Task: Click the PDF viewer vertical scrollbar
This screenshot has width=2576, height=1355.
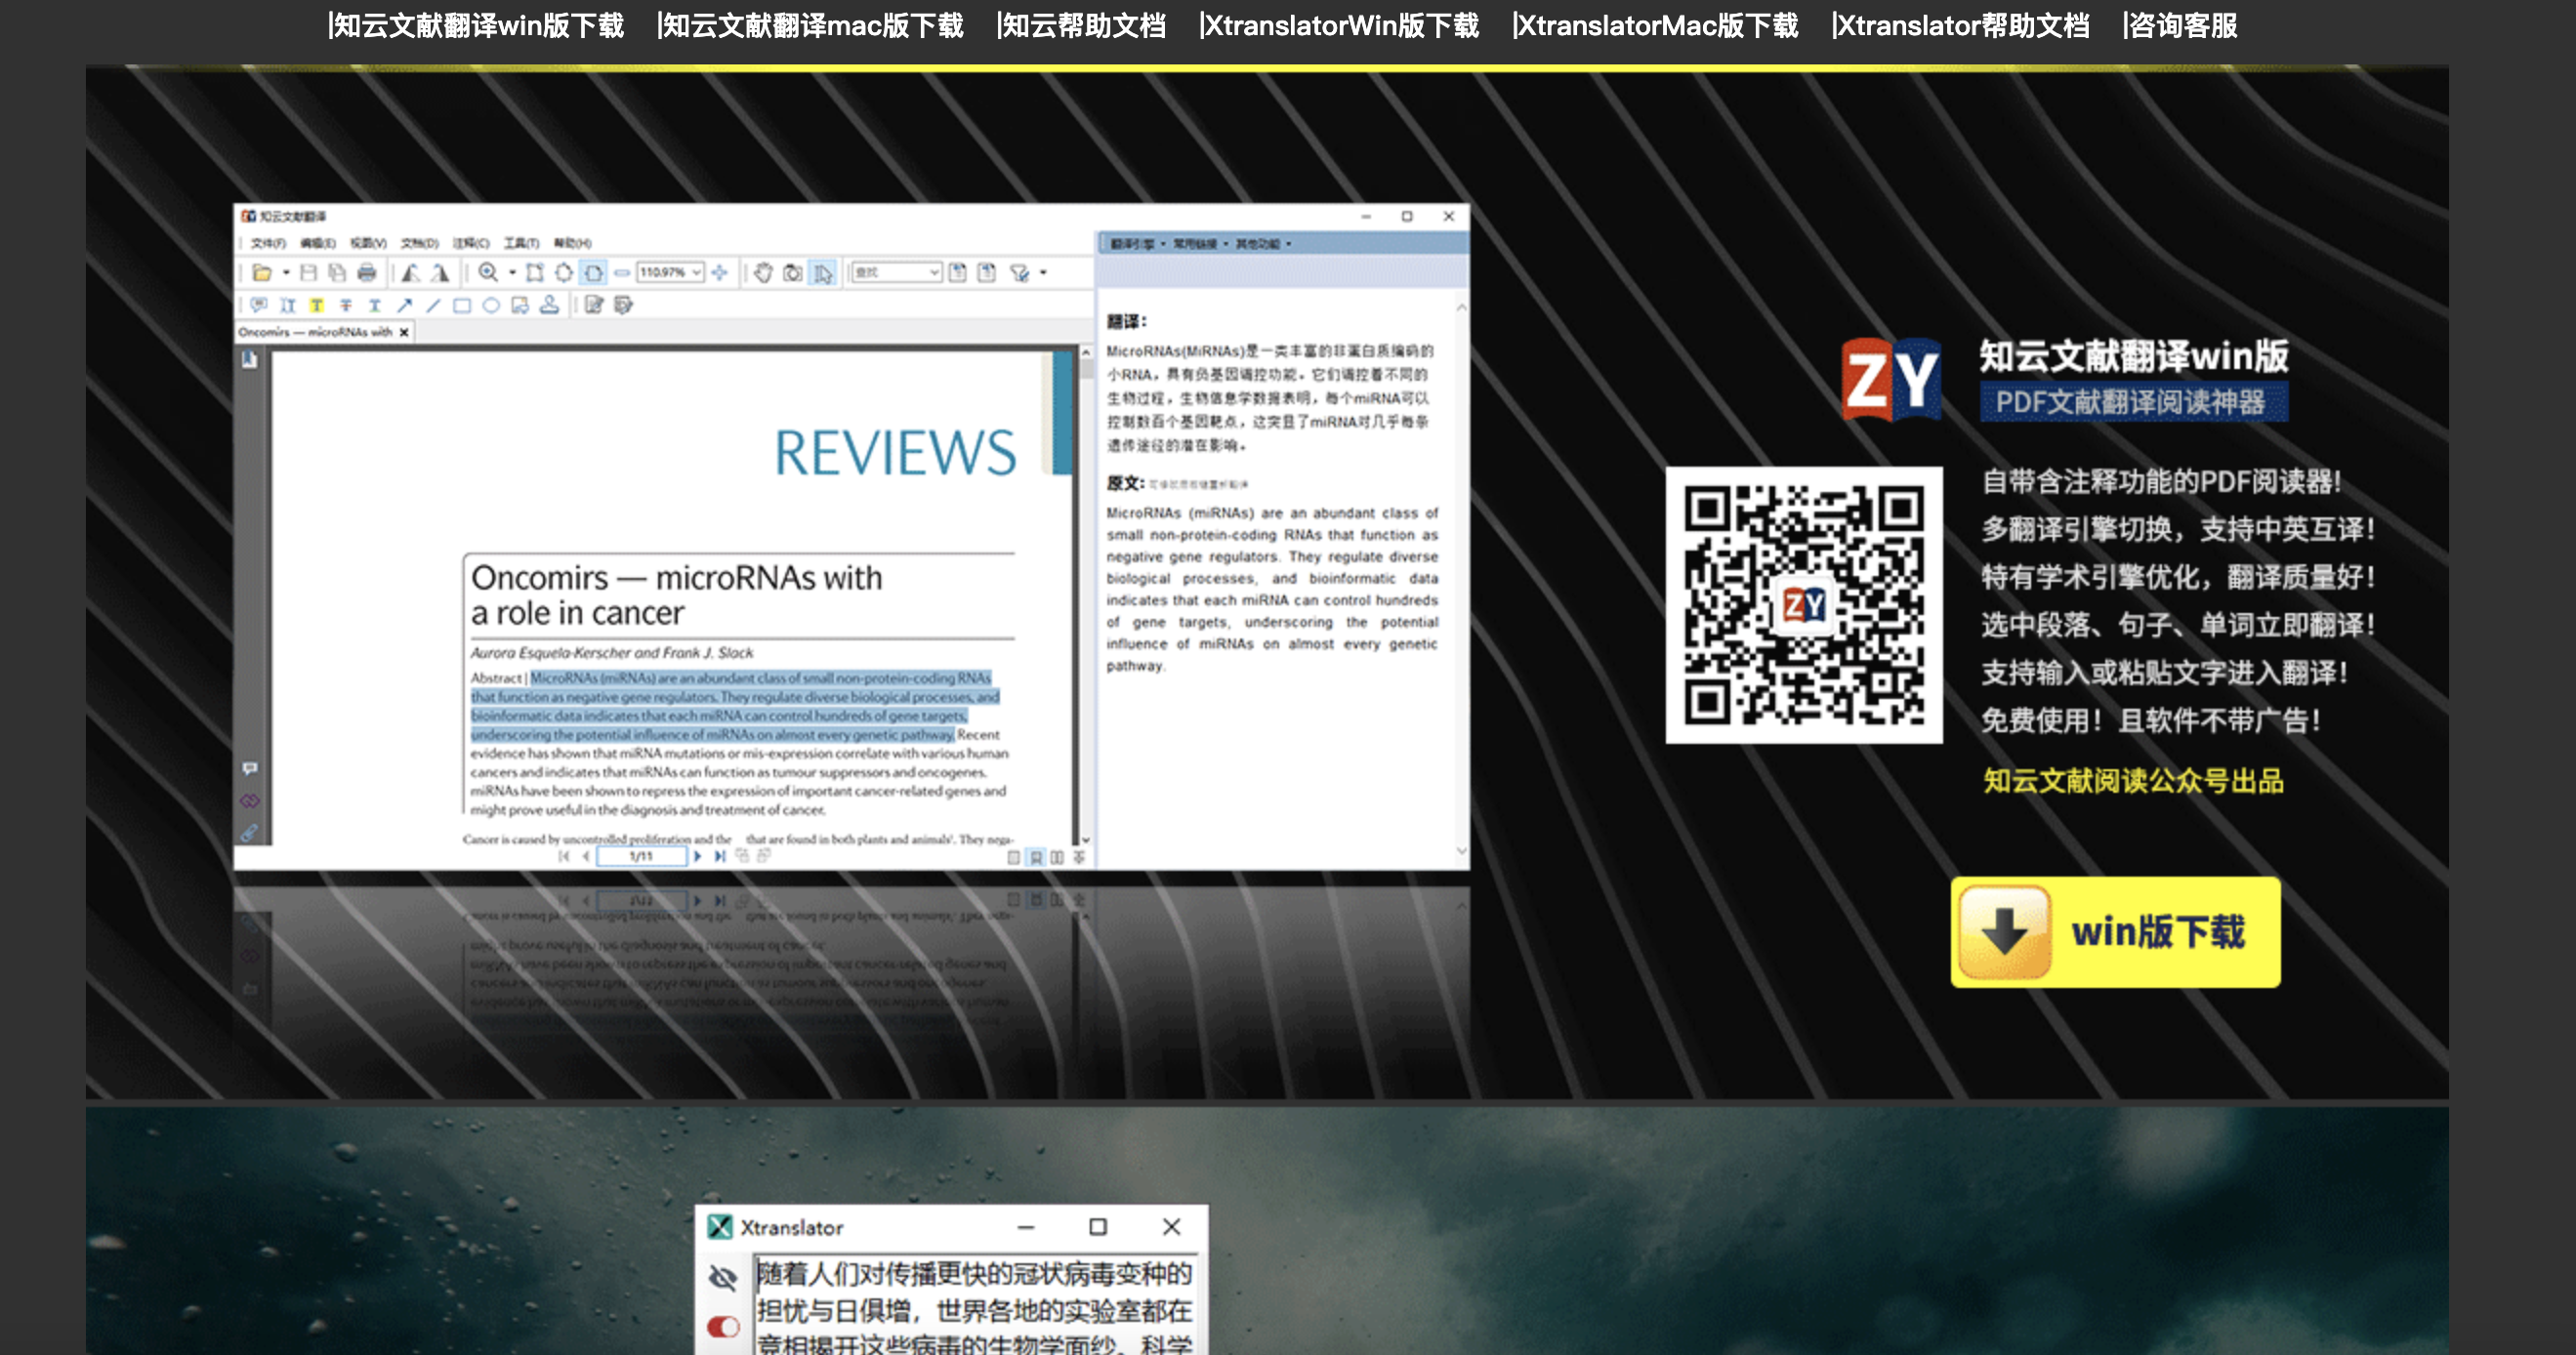Action: click(1086, 600)
